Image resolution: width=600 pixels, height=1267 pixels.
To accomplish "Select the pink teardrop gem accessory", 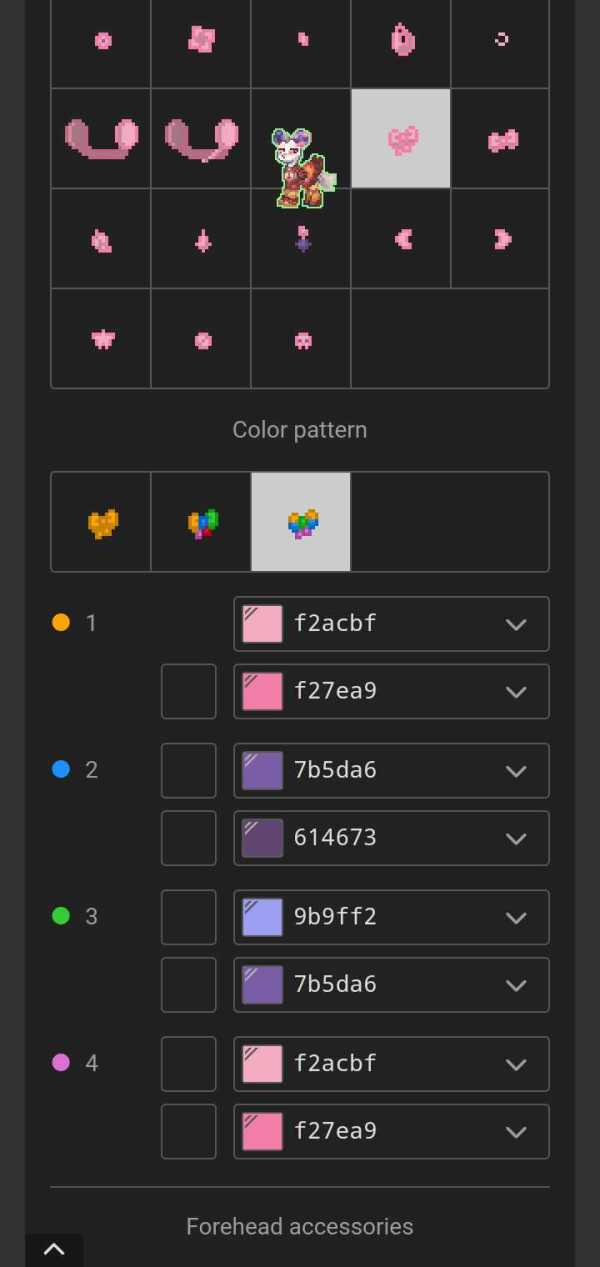I will pyautogui.click(x=401, y=40).
